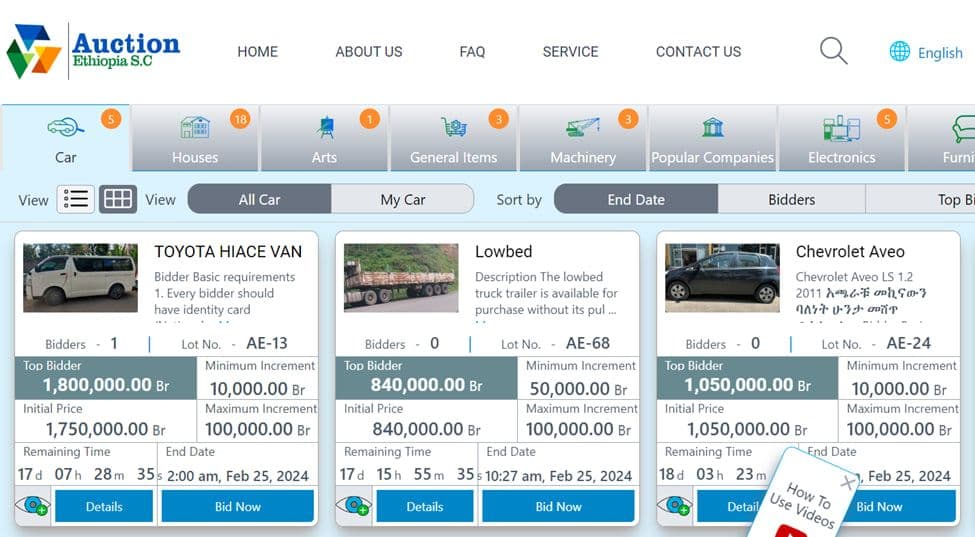This screenshot has width=975, height=537.
Task: Toggle watch eye icon for Toyota Hiace
Action: tap(33, 506)
